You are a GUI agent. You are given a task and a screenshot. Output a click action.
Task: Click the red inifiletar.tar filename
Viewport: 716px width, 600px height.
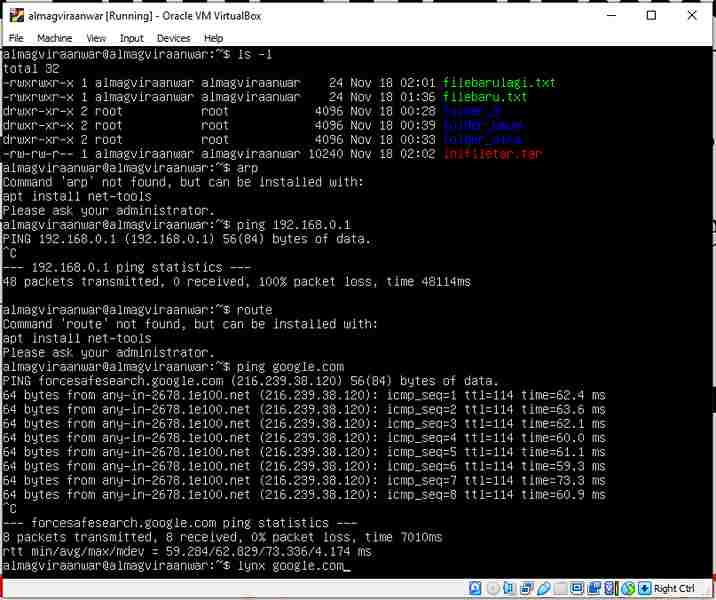pos(492,153)
